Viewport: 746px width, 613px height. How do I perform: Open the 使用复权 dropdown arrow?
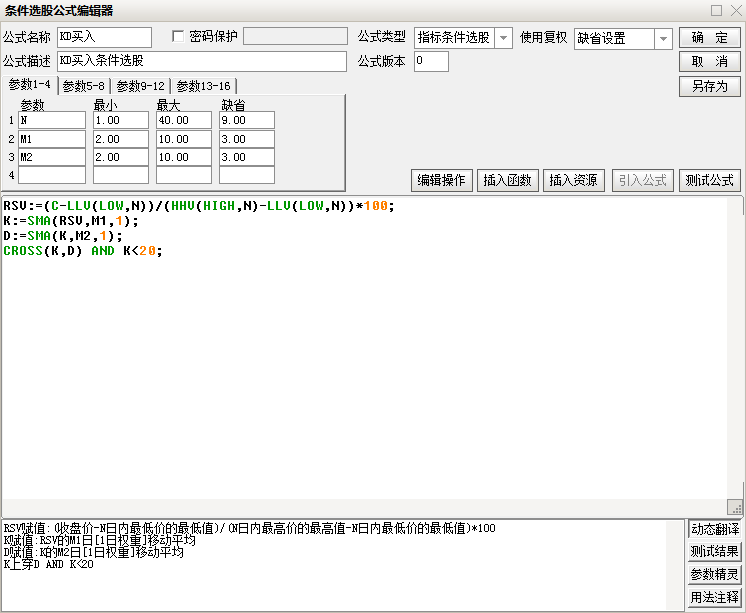click(663, 39)
